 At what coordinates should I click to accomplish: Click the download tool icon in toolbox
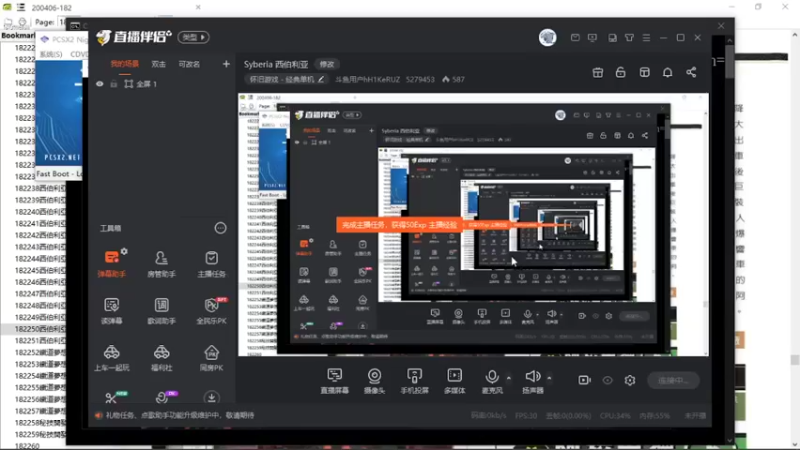pyautogui.click(x=211, y=397)
